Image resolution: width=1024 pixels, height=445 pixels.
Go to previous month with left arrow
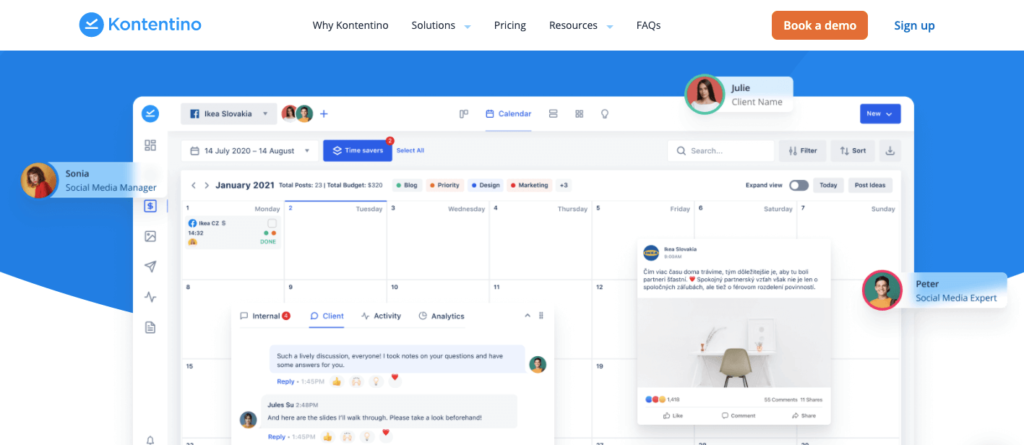tap(193, 186)
